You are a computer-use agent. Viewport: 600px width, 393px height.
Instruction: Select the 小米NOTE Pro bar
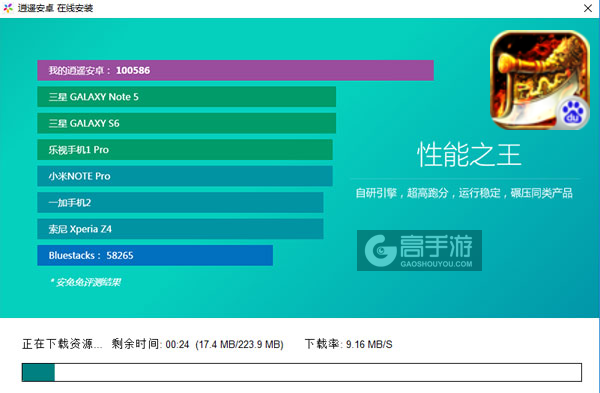pyautogui.click(x=185, y=176)
